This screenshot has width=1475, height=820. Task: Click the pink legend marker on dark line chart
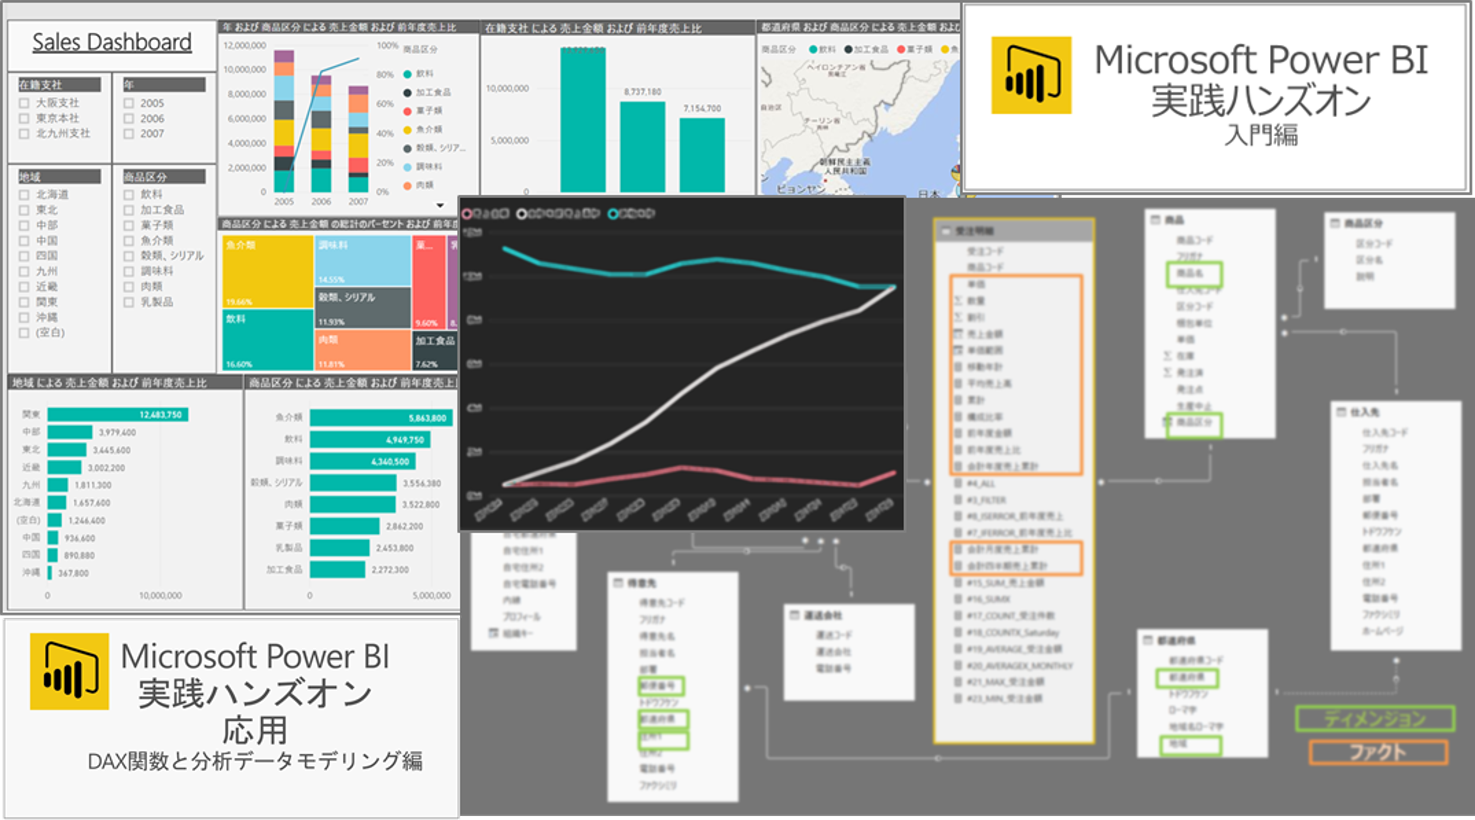(x=467, y=213)
